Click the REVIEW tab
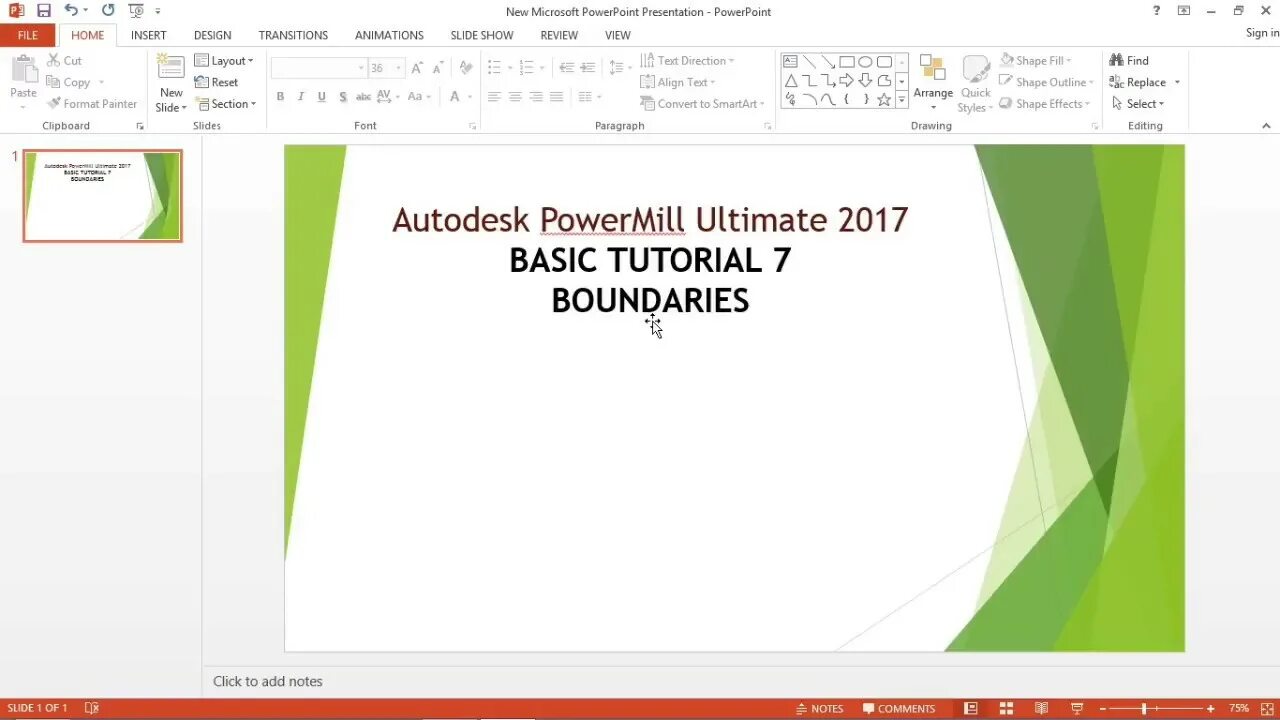The image size is (1280, 720). (x=559, y=35)
